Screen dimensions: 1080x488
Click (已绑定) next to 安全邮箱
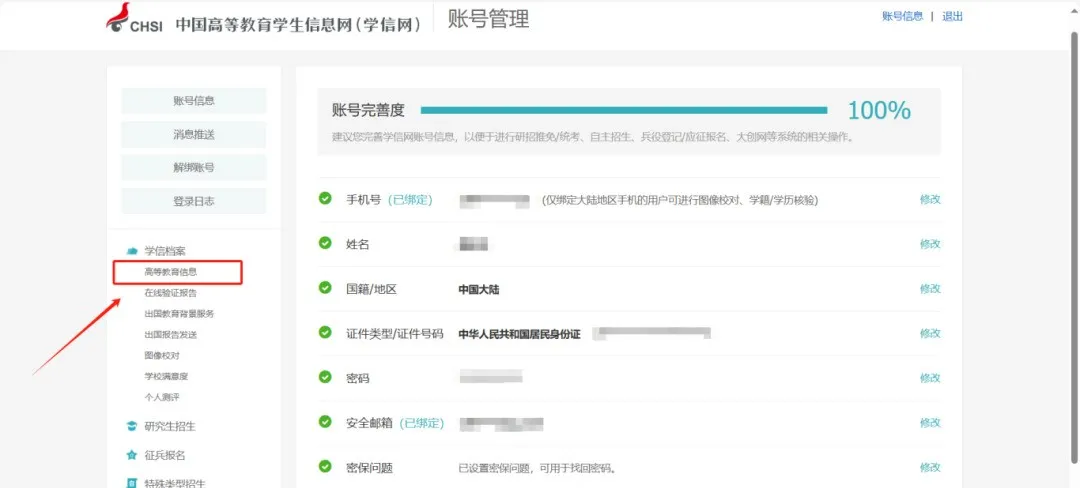click(x=422, y=423)
